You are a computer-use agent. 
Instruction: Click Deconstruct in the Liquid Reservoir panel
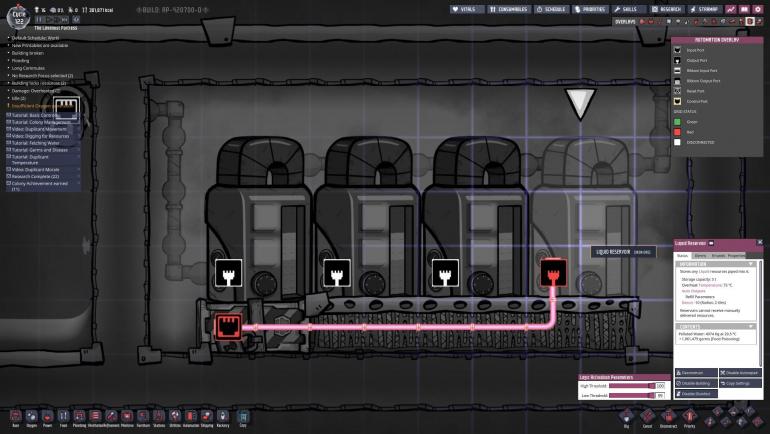point(696,373)
